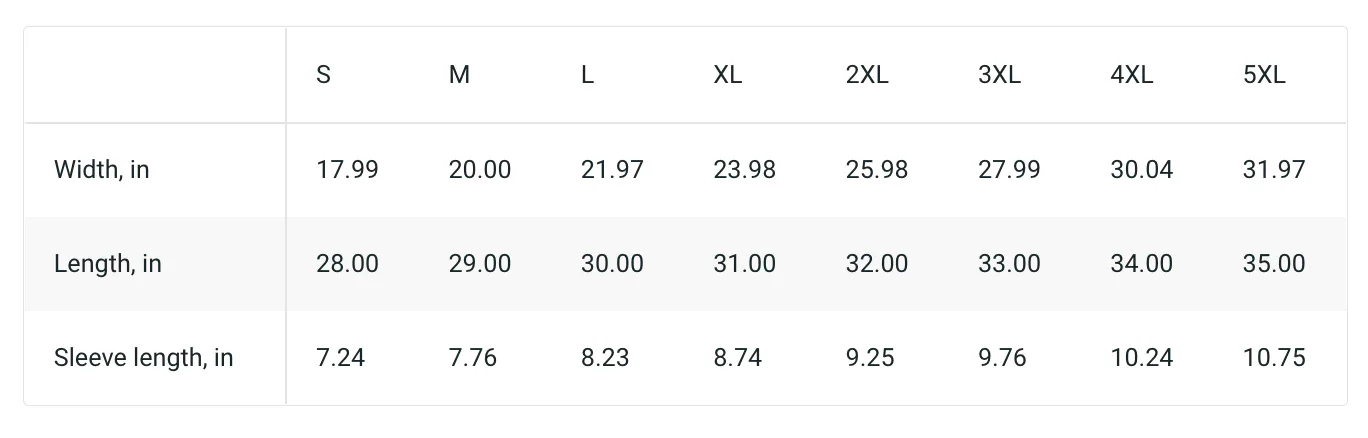
Task: Click the "Width, in" row label
Action: (x=102, y=170)
